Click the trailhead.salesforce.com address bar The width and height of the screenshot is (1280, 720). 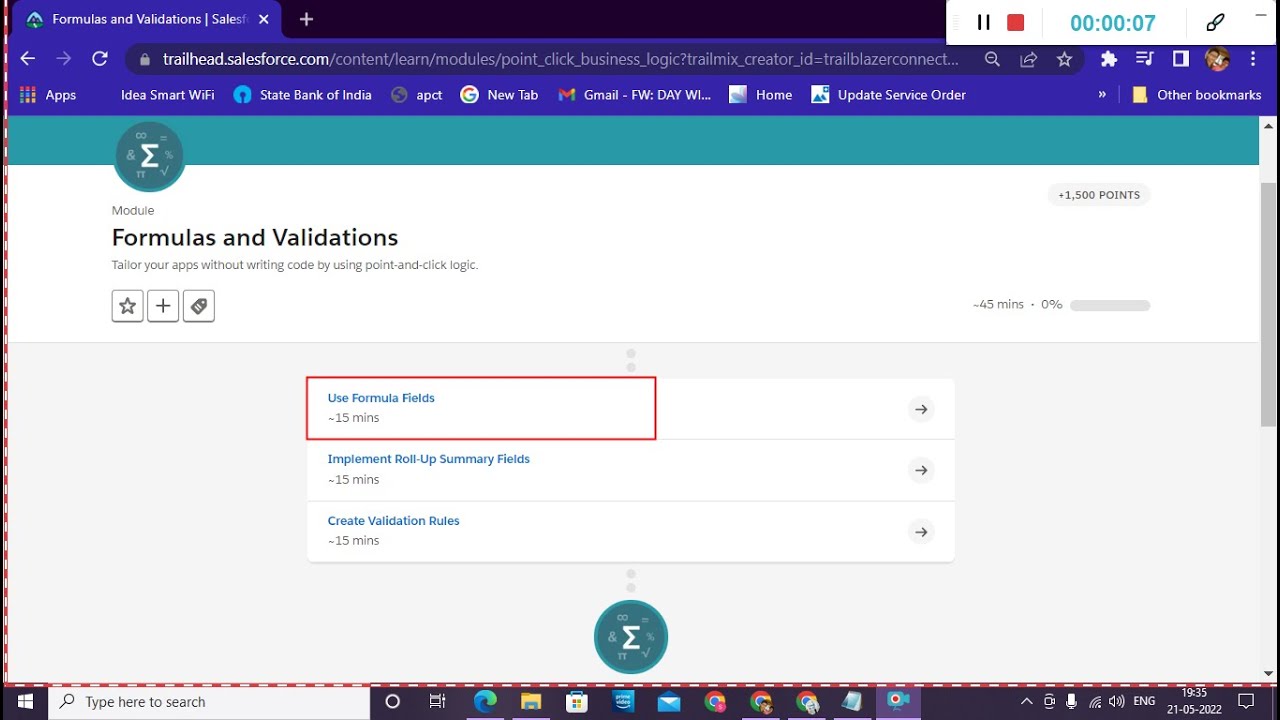pyautogui.click(x=560, y=59)
